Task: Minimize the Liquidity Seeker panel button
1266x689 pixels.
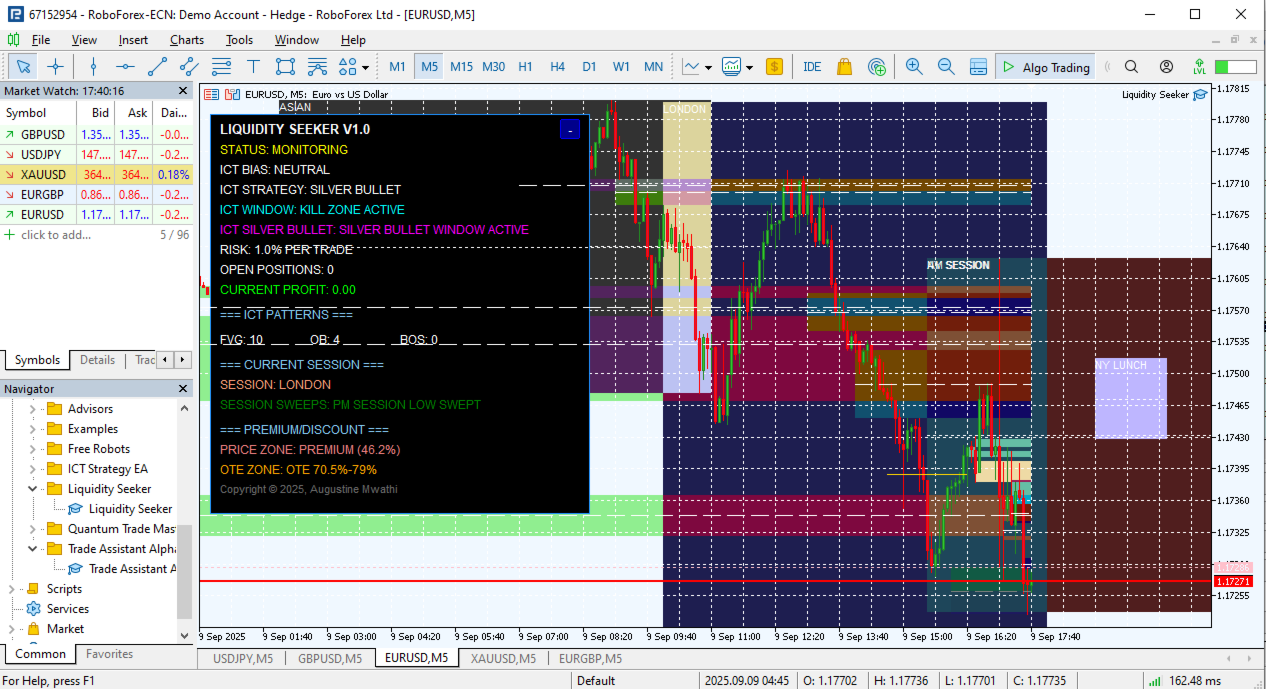Action: click(x=569, y=130)
